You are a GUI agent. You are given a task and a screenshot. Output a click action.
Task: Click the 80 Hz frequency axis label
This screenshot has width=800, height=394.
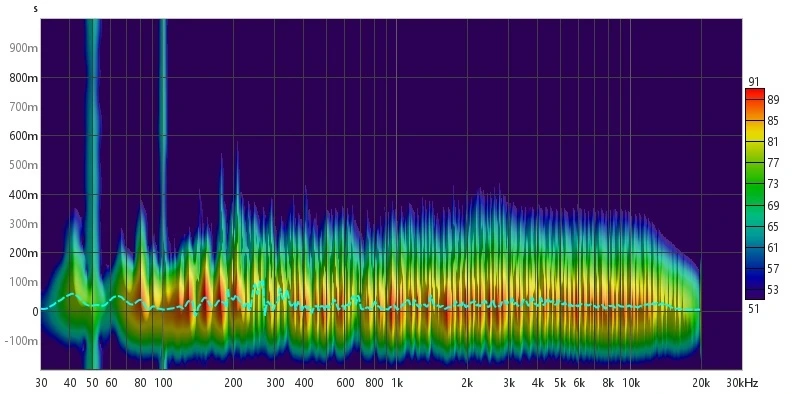click(140, 383)
